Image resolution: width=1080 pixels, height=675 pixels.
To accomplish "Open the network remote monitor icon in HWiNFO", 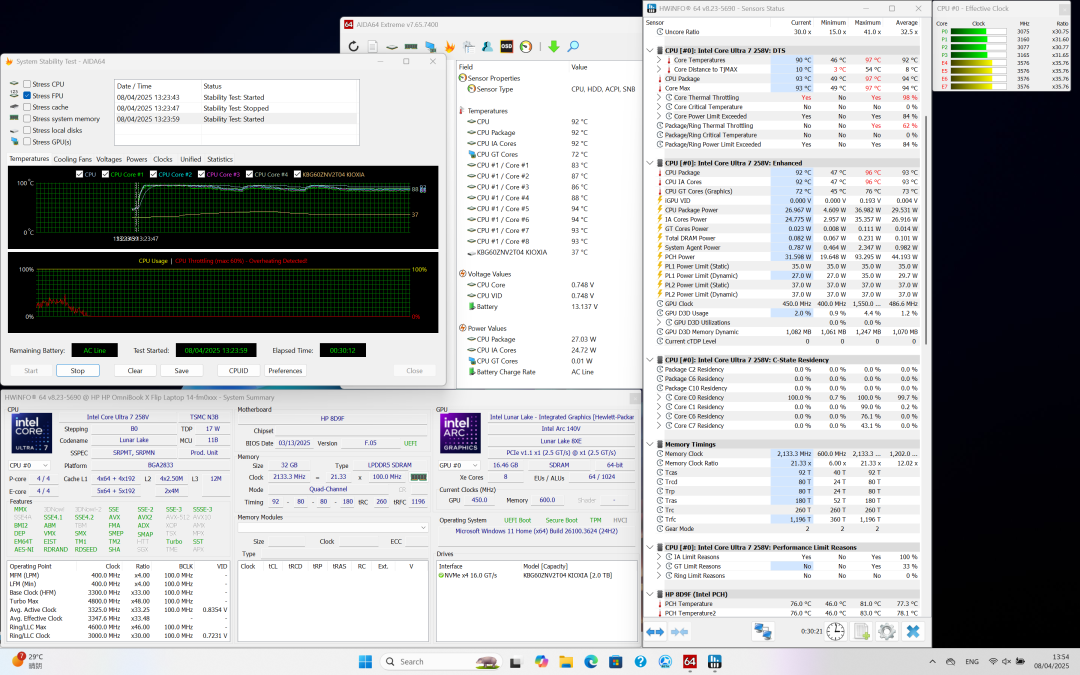I will pyautogui.click(x=763, y=631).
